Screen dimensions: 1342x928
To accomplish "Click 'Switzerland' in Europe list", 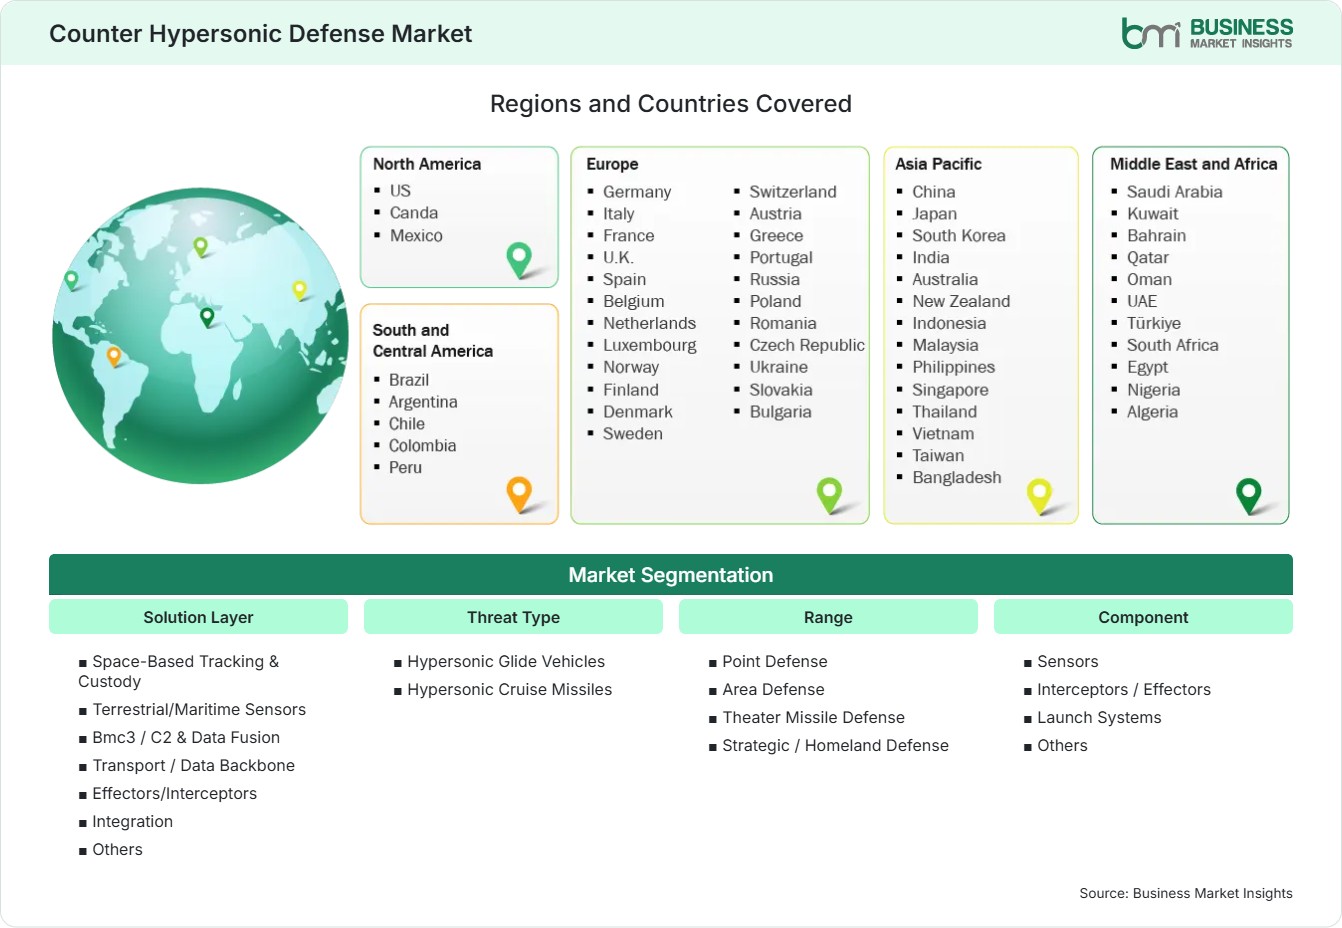I will point(793,192).
